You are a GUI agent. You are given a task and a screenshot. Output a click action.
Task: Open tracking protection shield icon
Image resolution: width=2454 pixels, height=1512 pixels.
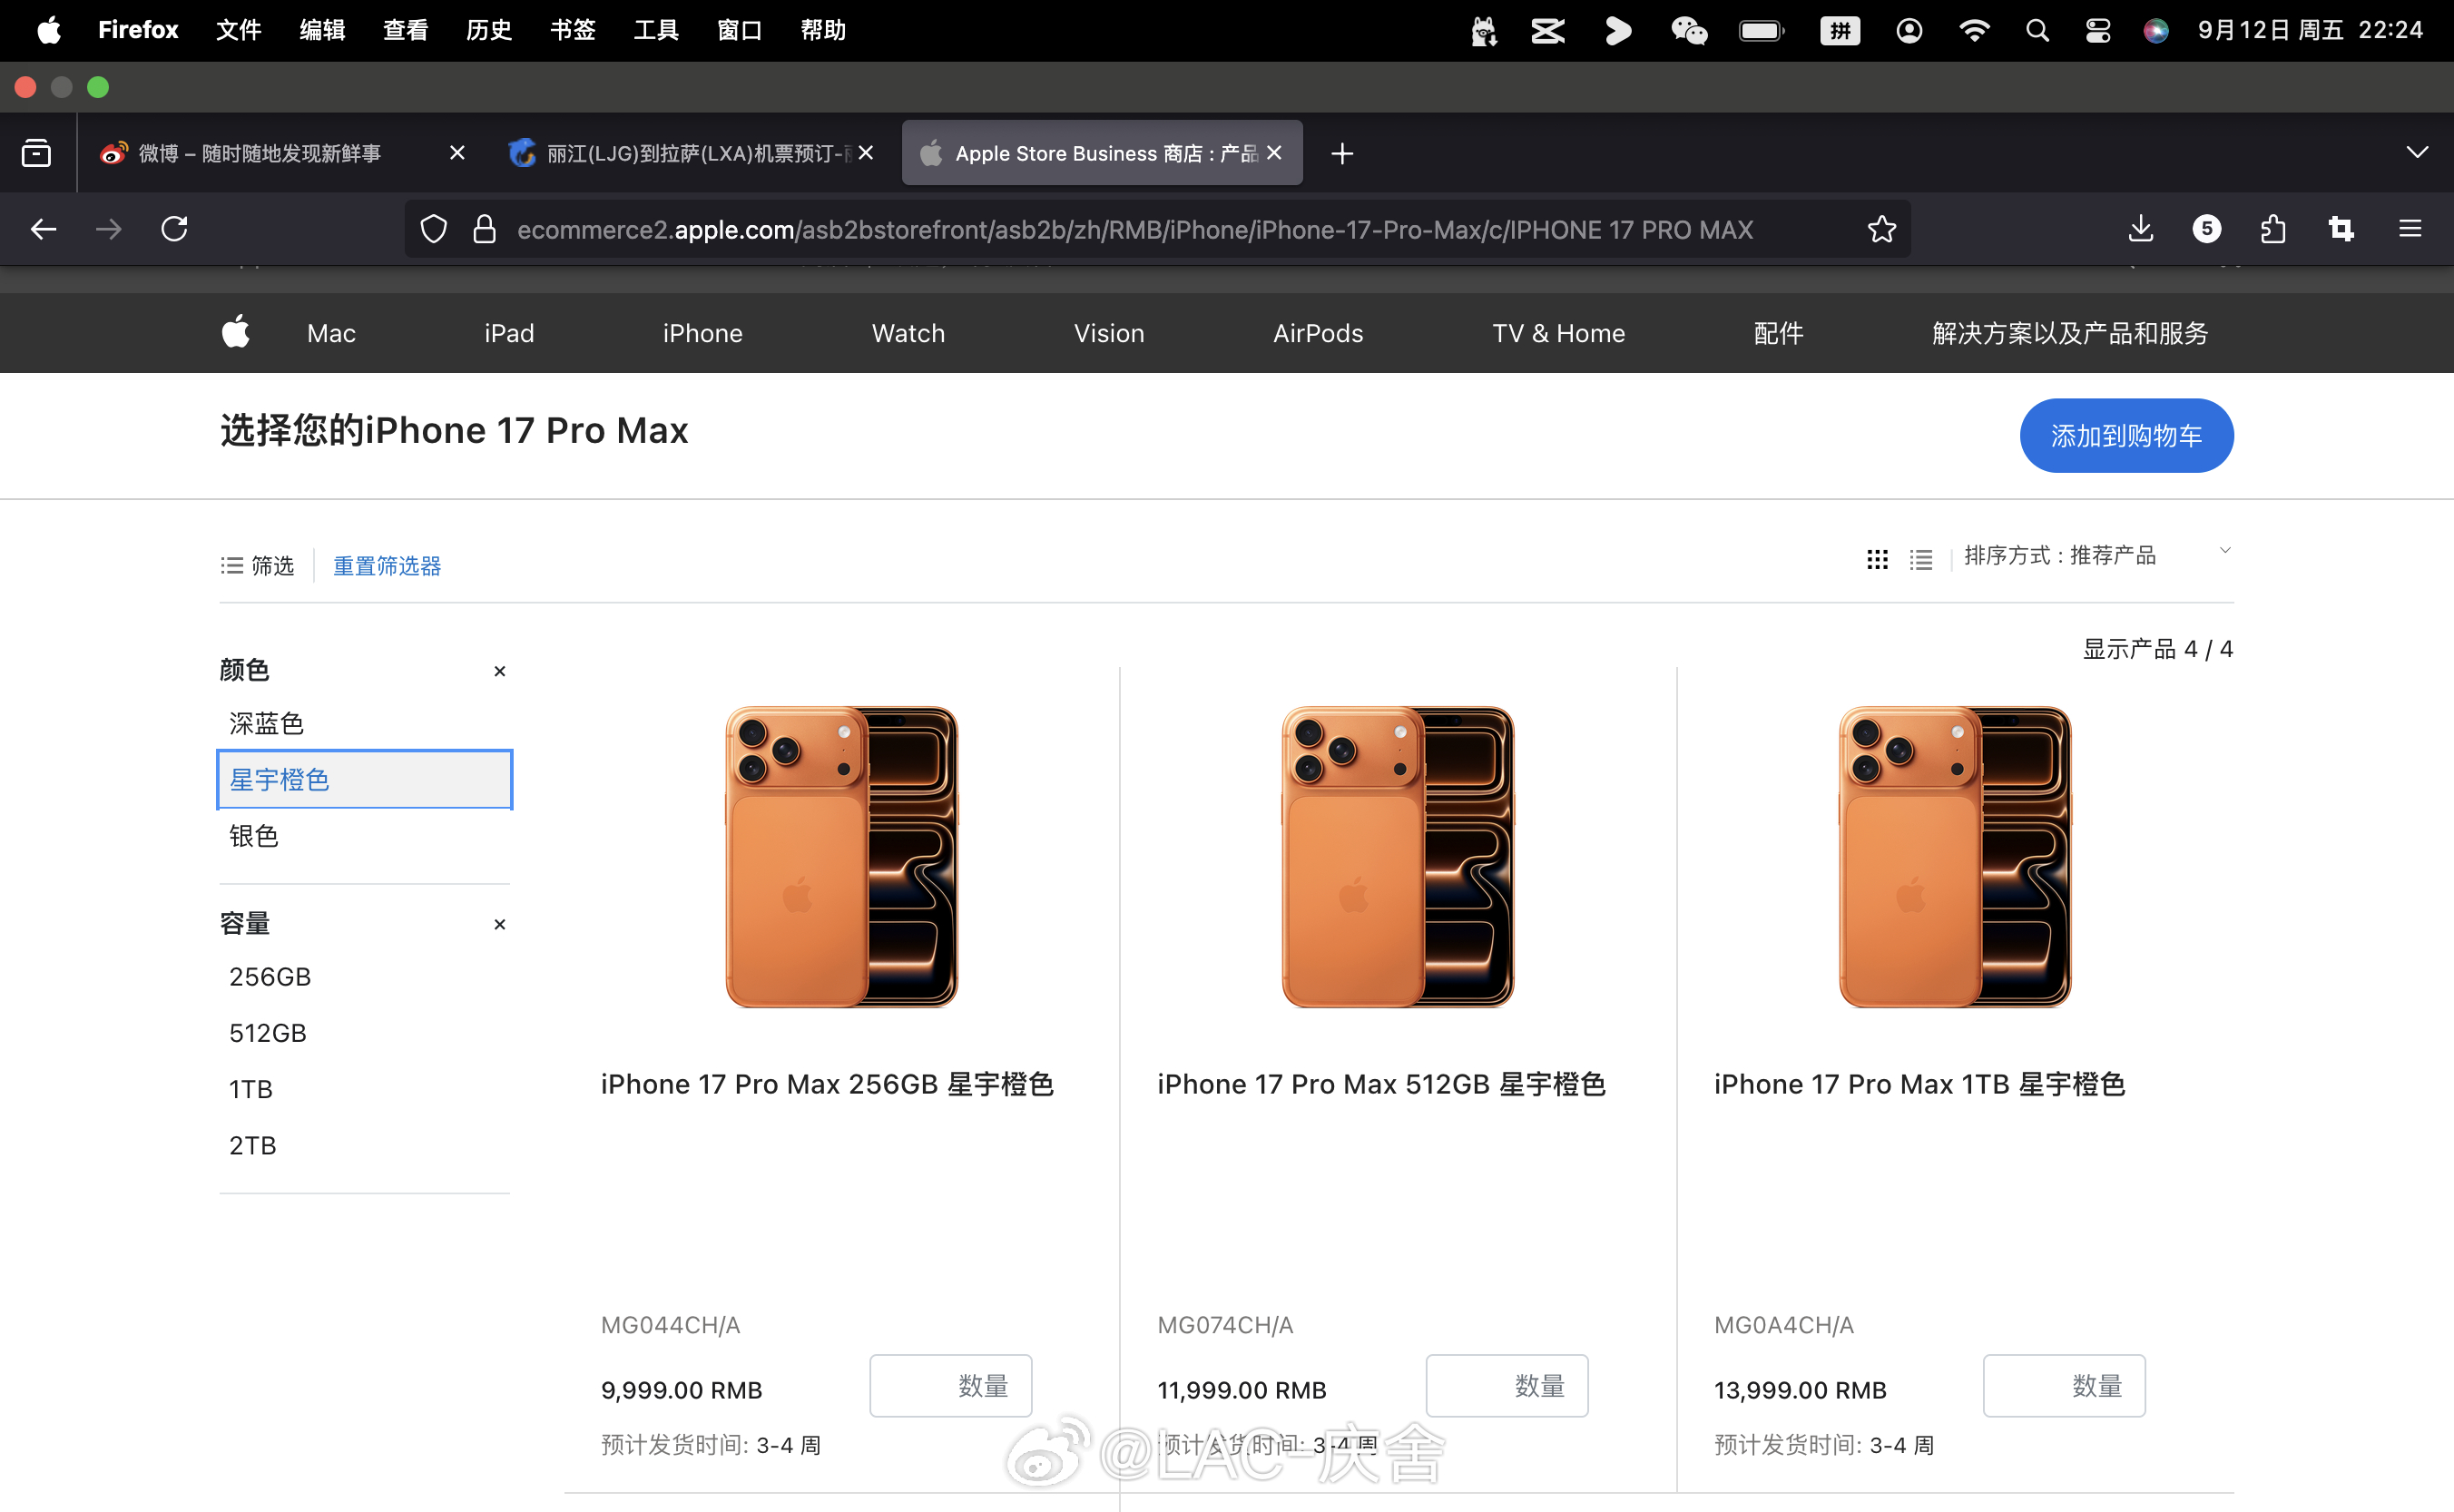433,229
